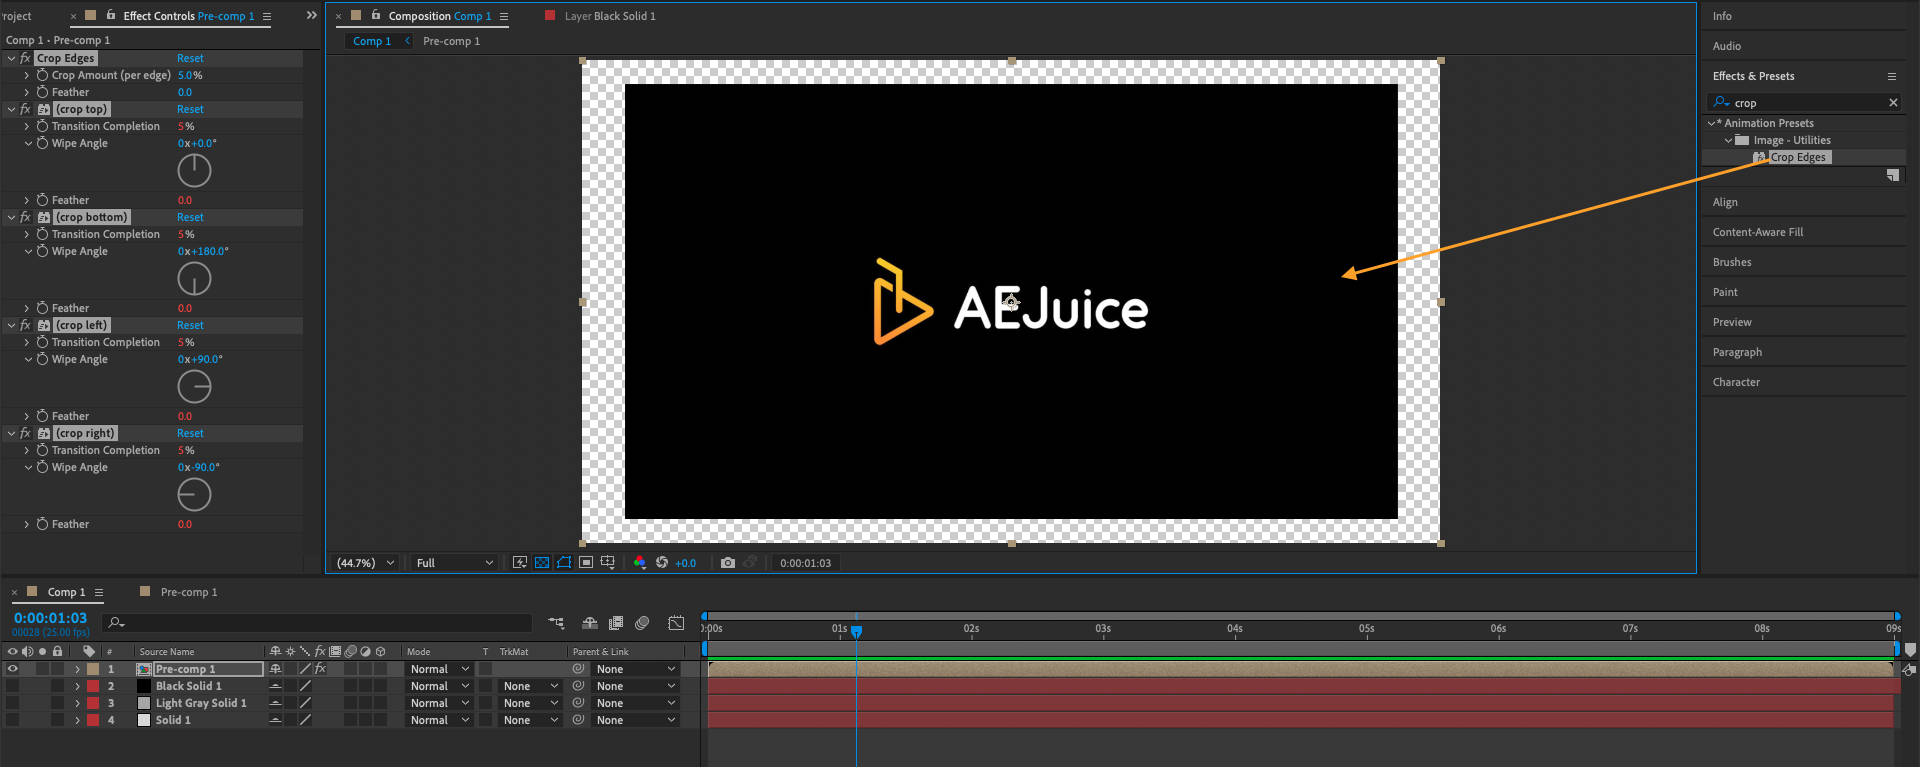Click stopwatch for crop bottom Wipe Angle
Viewport: 1920px width, 767px height.
[43, 251]
